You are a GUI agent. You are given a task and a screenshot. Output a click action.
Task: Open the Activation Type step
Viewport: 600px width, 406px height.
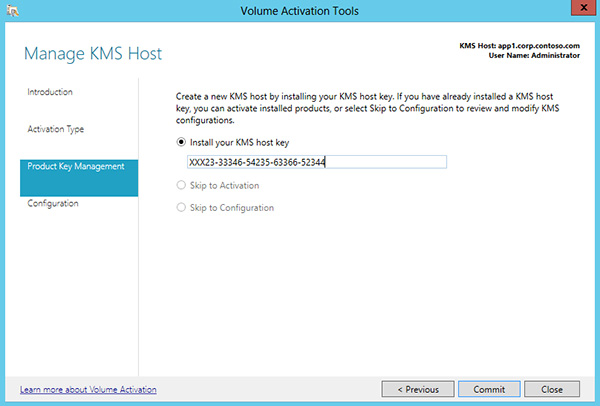click(55, 129)
